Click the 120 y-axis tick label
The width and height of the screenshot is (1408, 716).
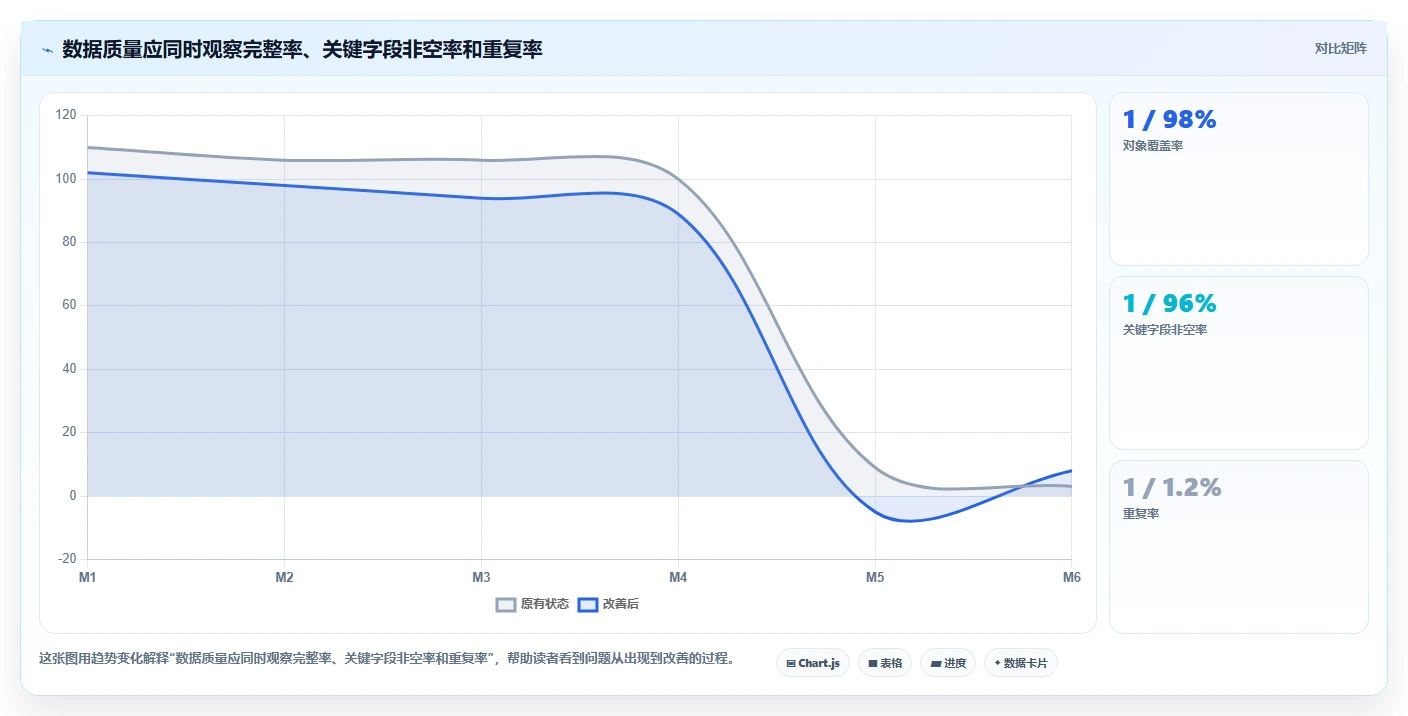pos(66,115)
